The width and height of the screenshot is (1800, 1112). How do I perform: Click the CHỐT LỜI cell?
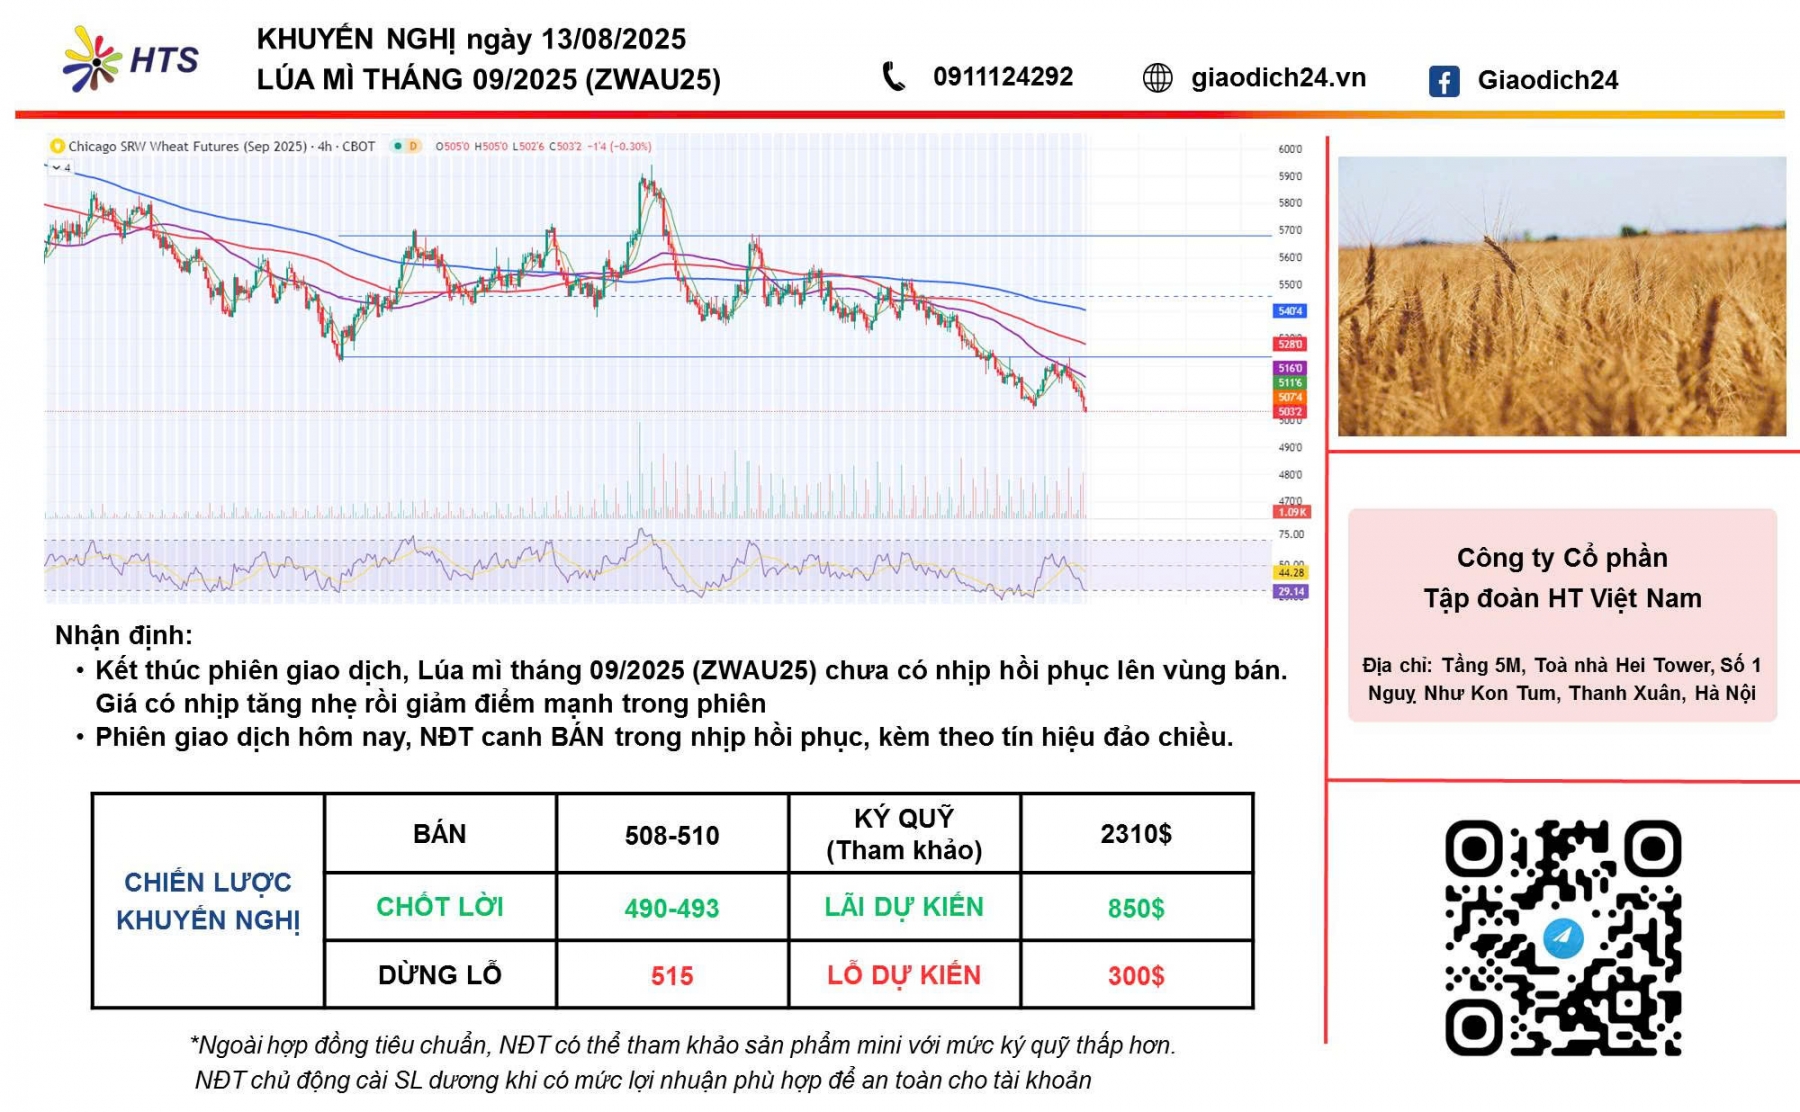[x=440, y=907]
